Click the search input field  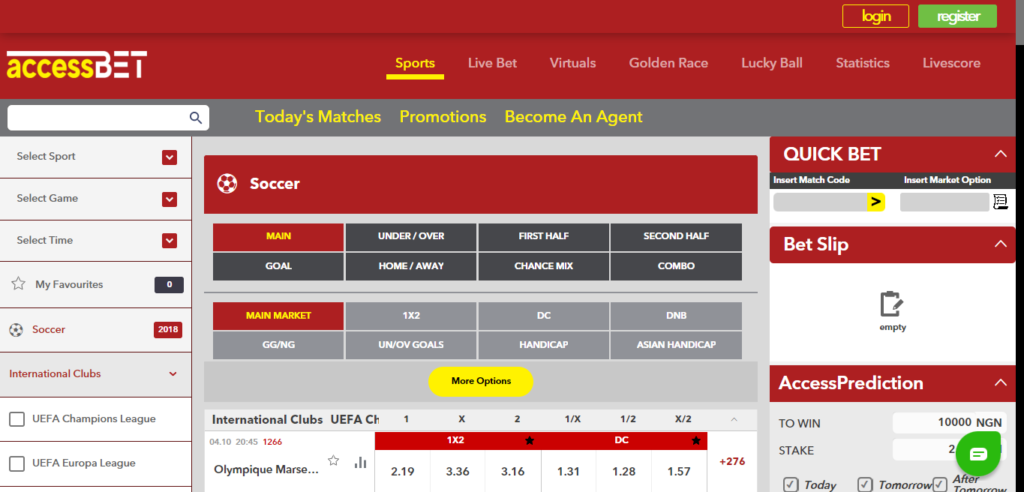coord(98,118)
